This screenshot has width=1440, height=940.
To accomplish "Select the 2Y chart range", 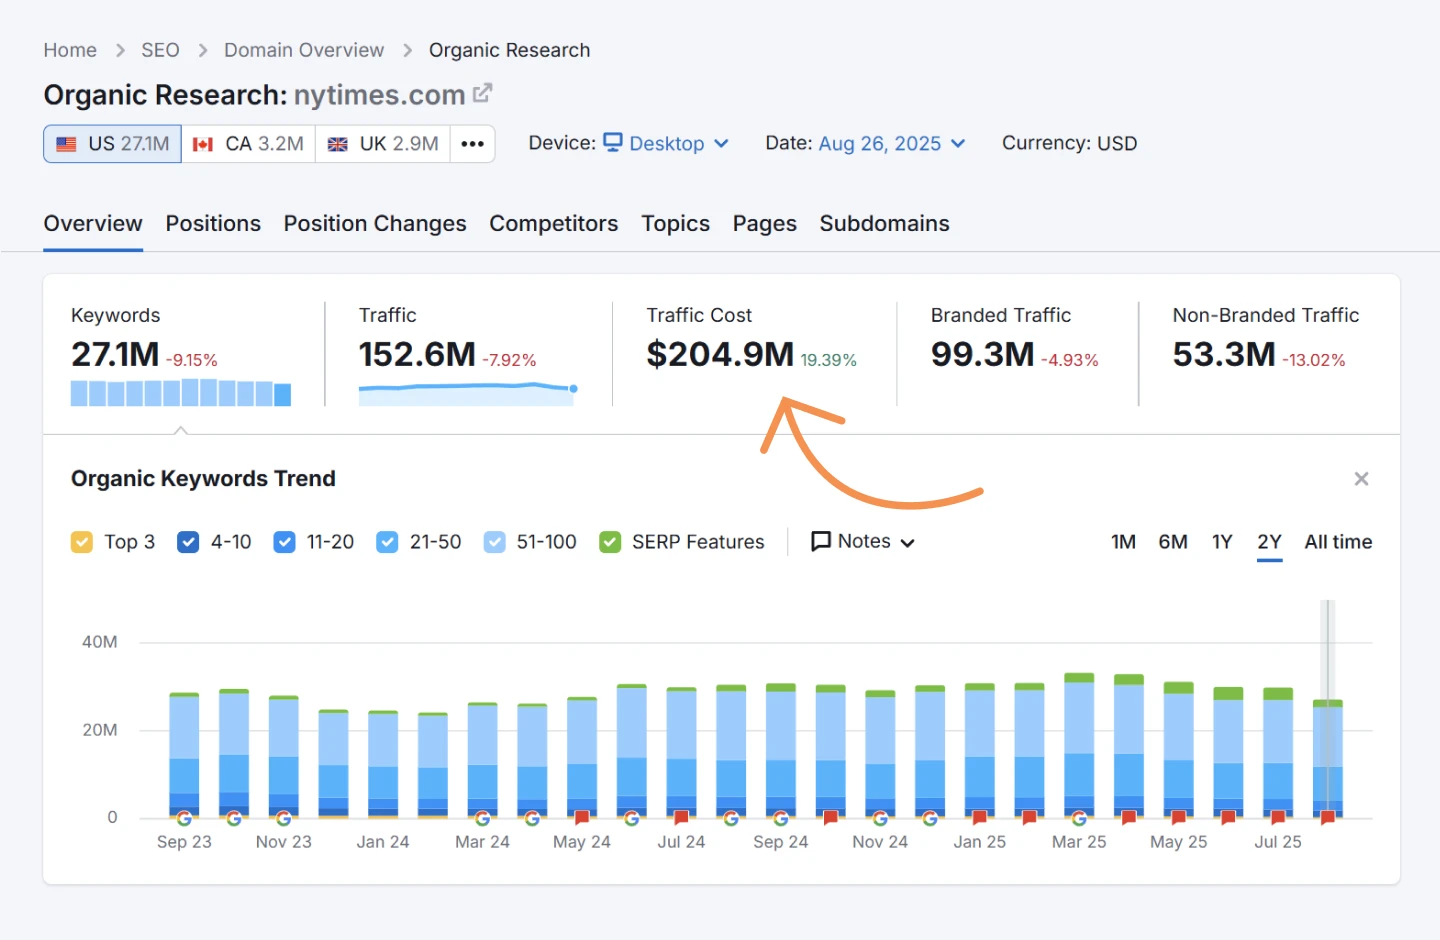I will point(1269,542).
